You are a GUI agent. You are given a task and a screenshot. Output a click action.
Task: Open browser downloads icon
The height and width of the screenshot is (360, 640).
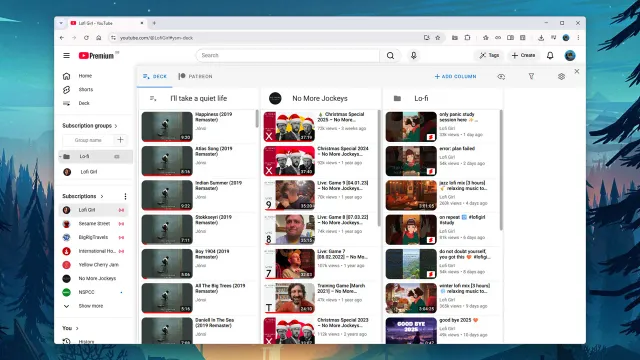pyautogui.click(x=541, y=38)
